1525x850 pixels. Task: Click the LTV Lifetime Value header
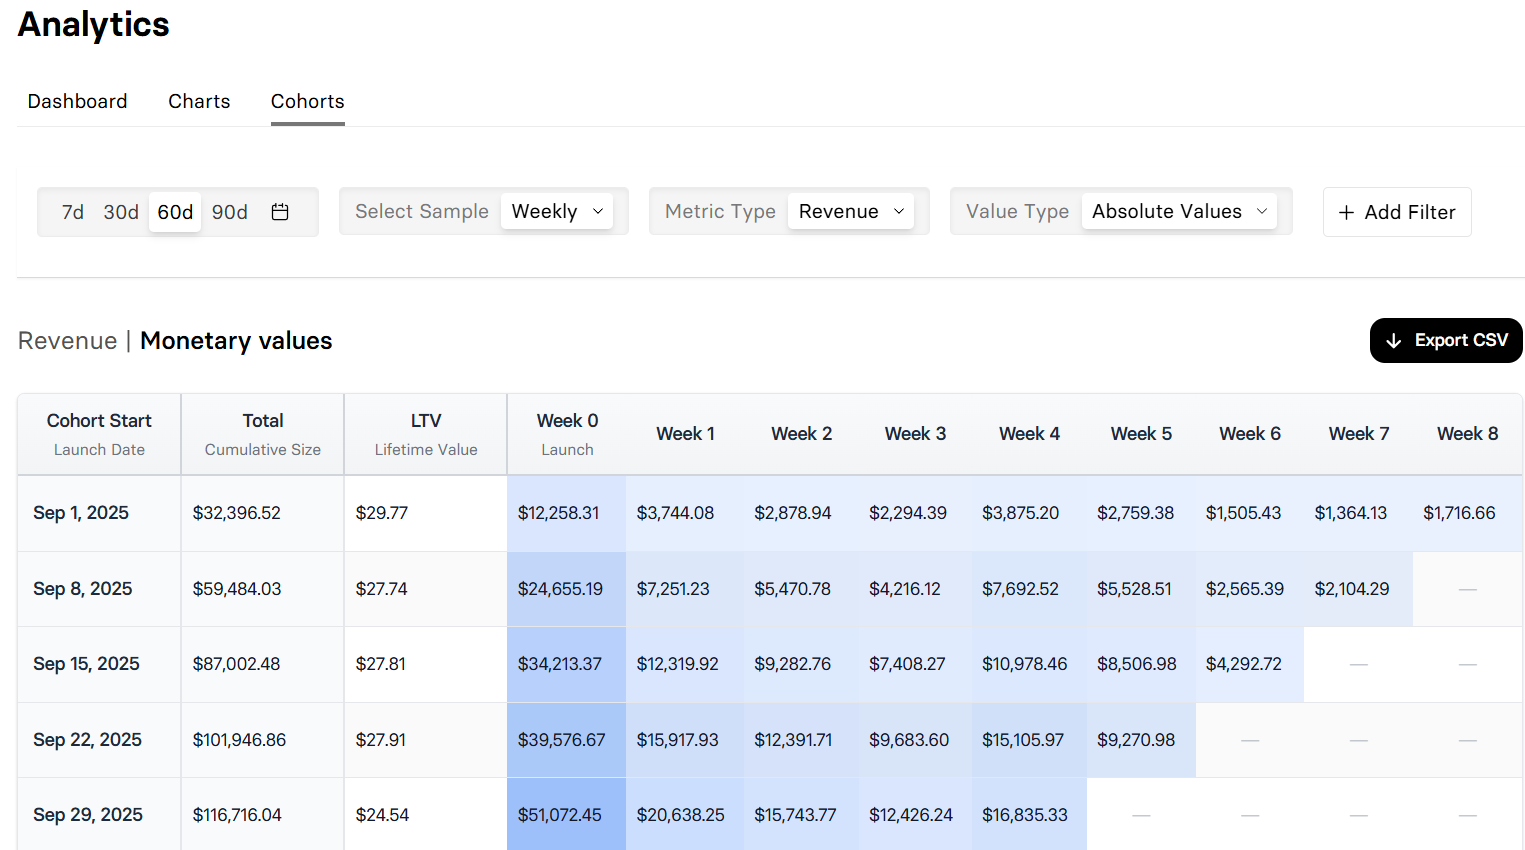pos(426,434)
